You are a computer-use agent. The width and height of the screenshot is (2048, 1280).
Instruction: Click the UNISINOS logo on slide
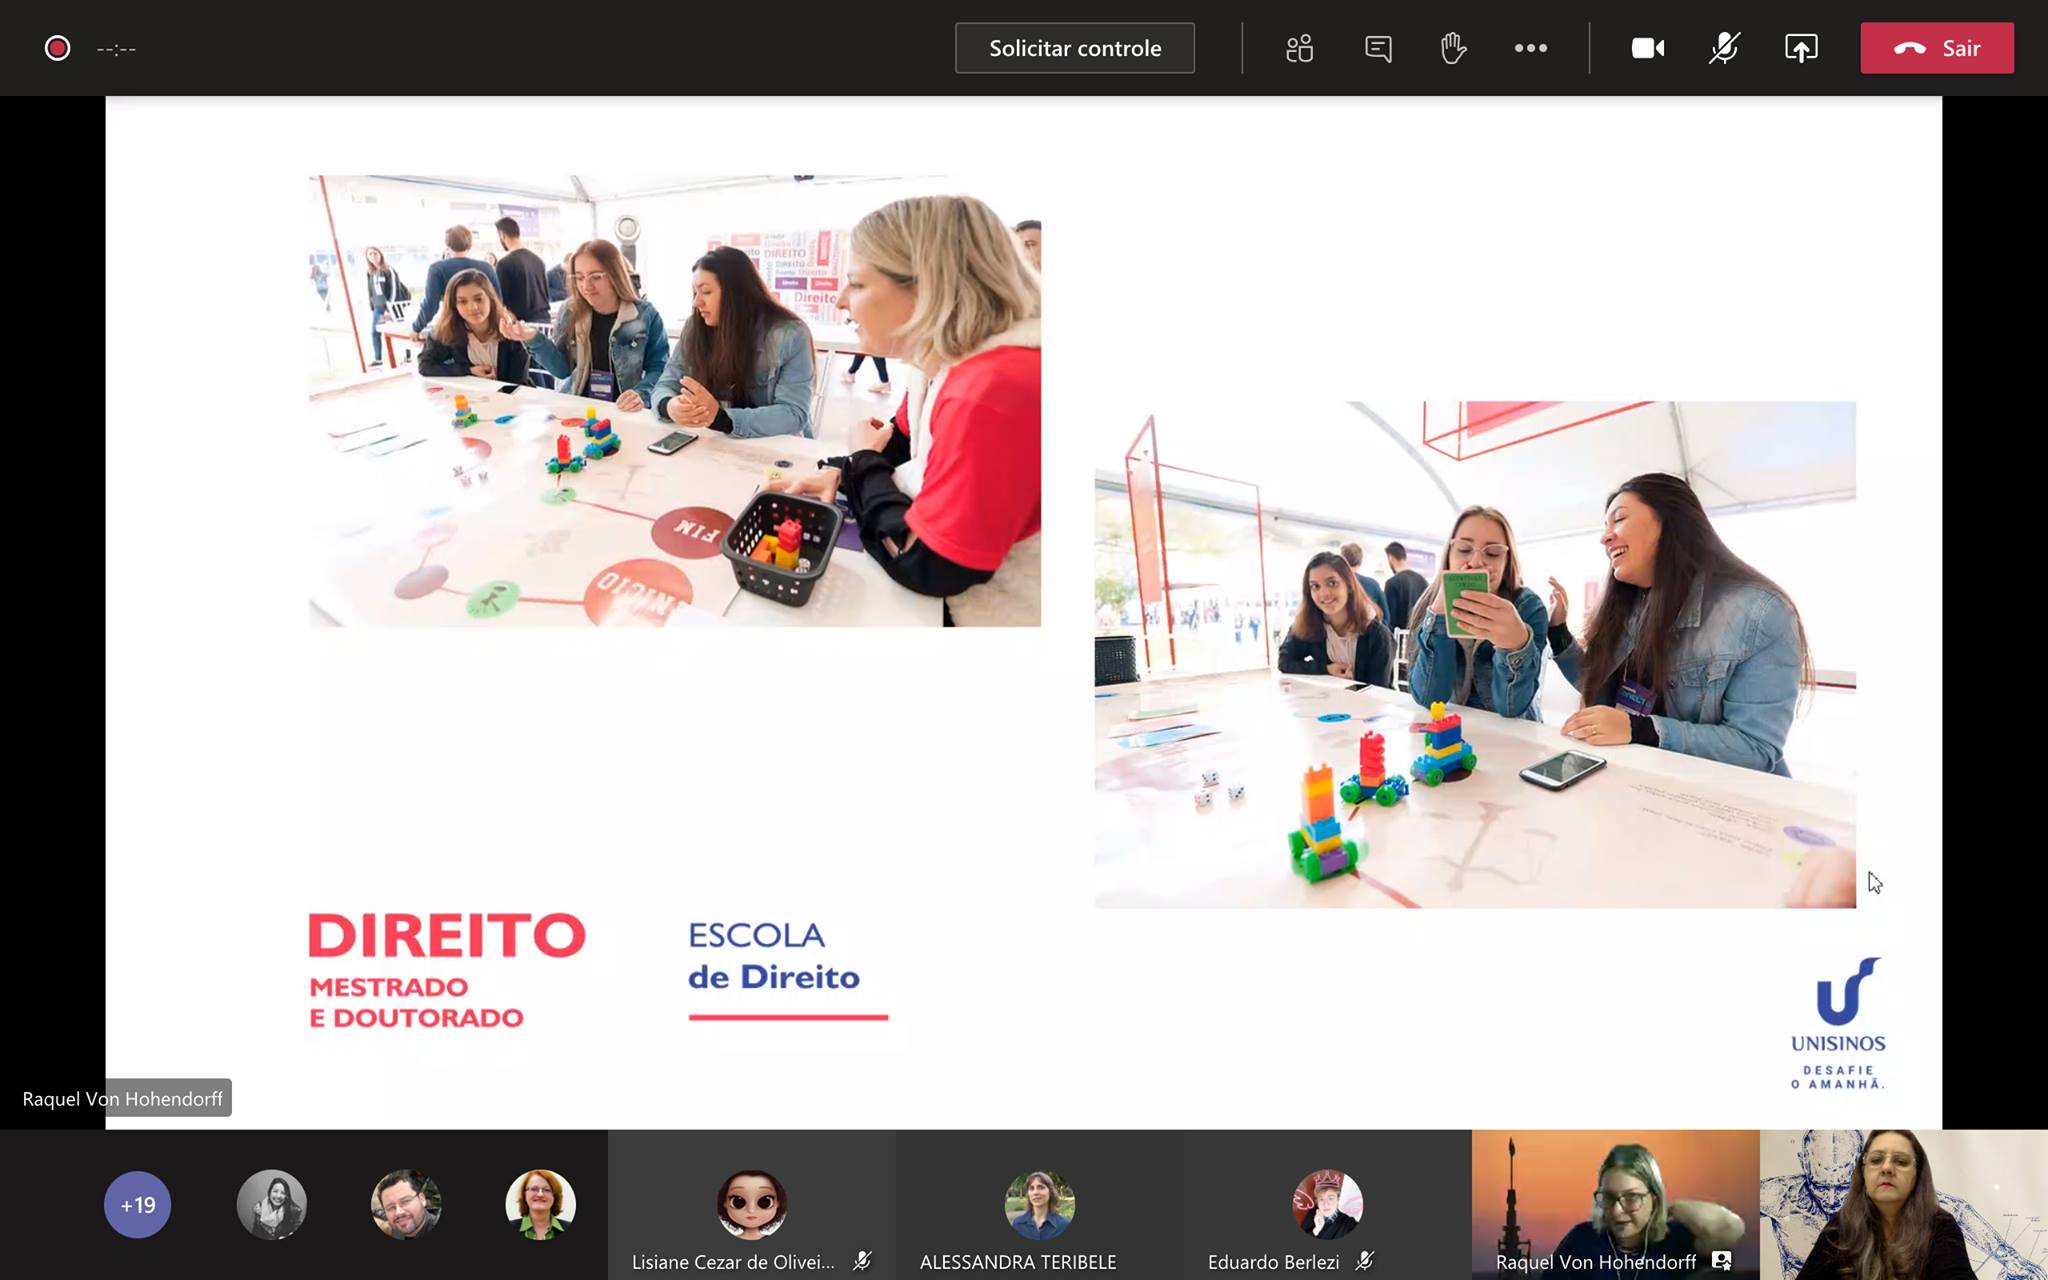pyautogui.click(x=1838, y=1023)
